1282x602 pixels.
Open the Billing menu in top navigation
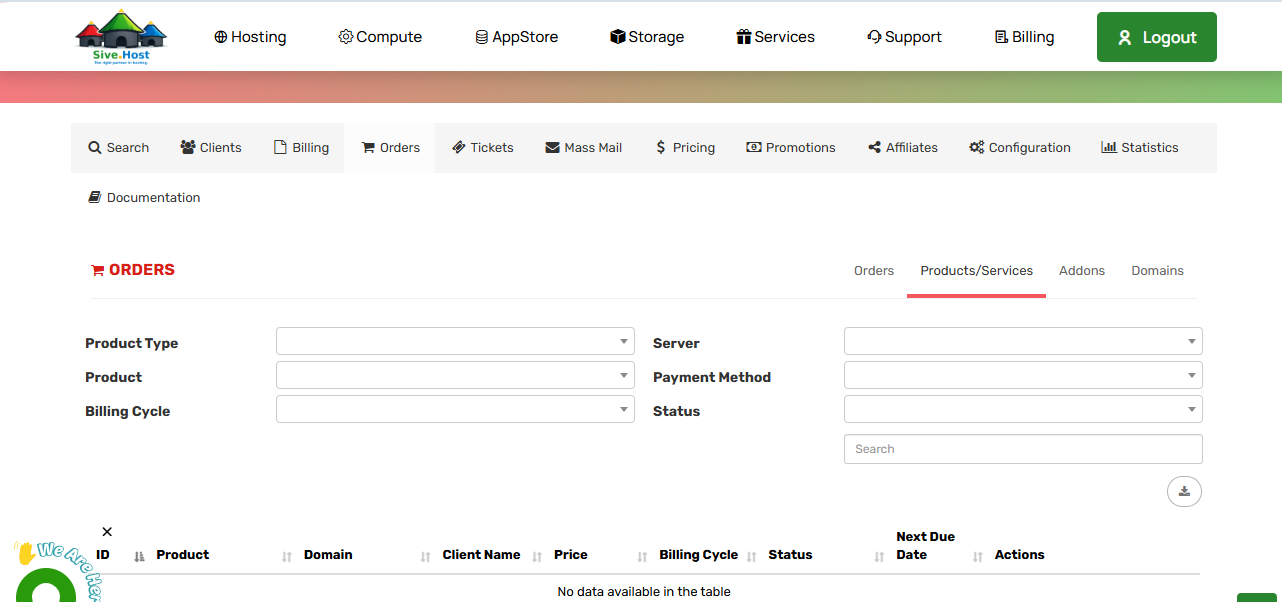click(1024, 37)
